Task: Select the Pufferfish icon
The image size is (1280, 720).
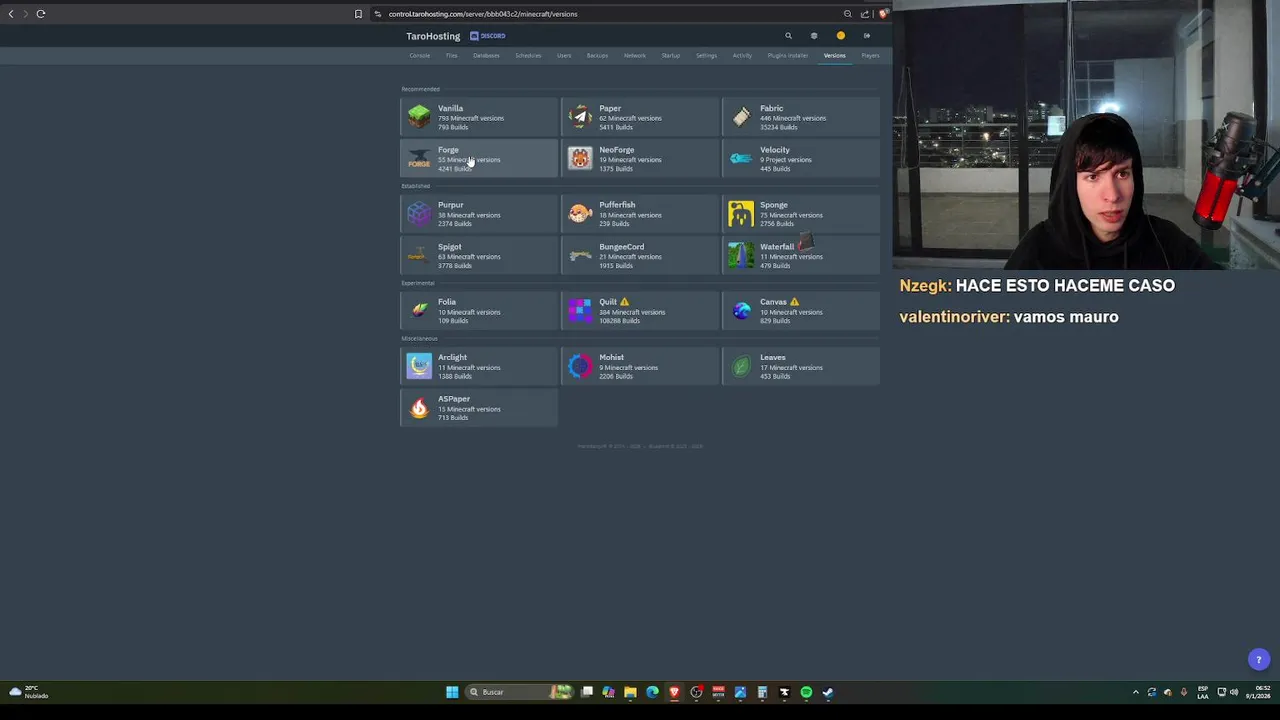Action: [x=580, y=214]
